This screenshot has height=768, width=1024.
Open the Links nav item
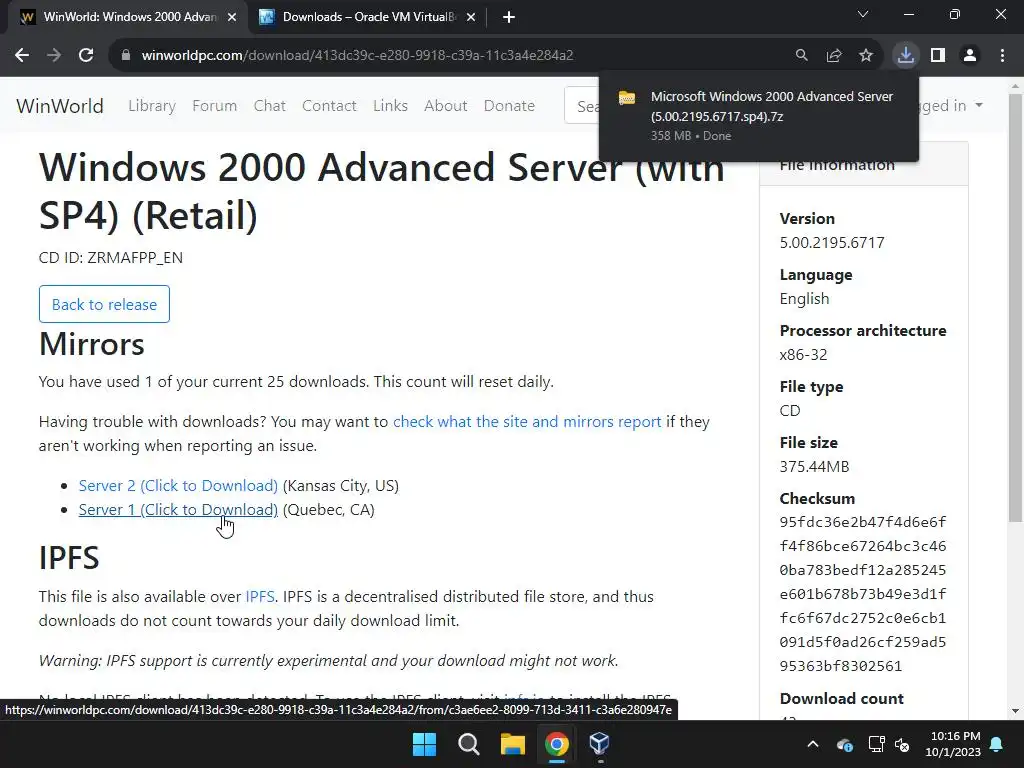coord(391,106)
